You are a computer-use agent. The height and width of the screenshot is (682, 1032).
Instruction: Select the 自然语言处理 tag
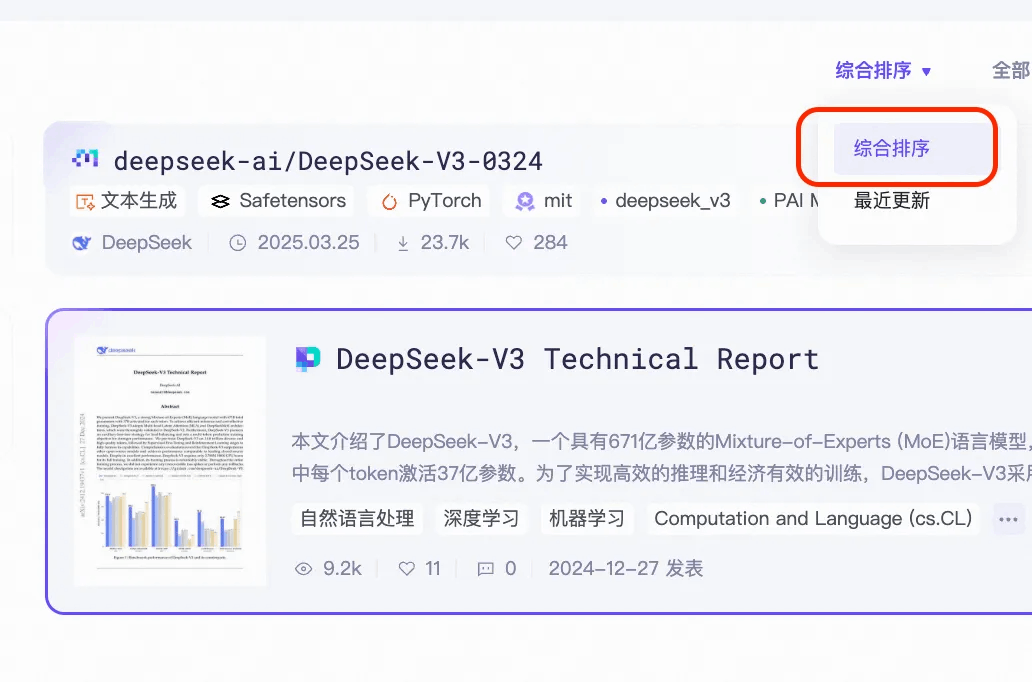pyautogui.click(x=357, y=518)
